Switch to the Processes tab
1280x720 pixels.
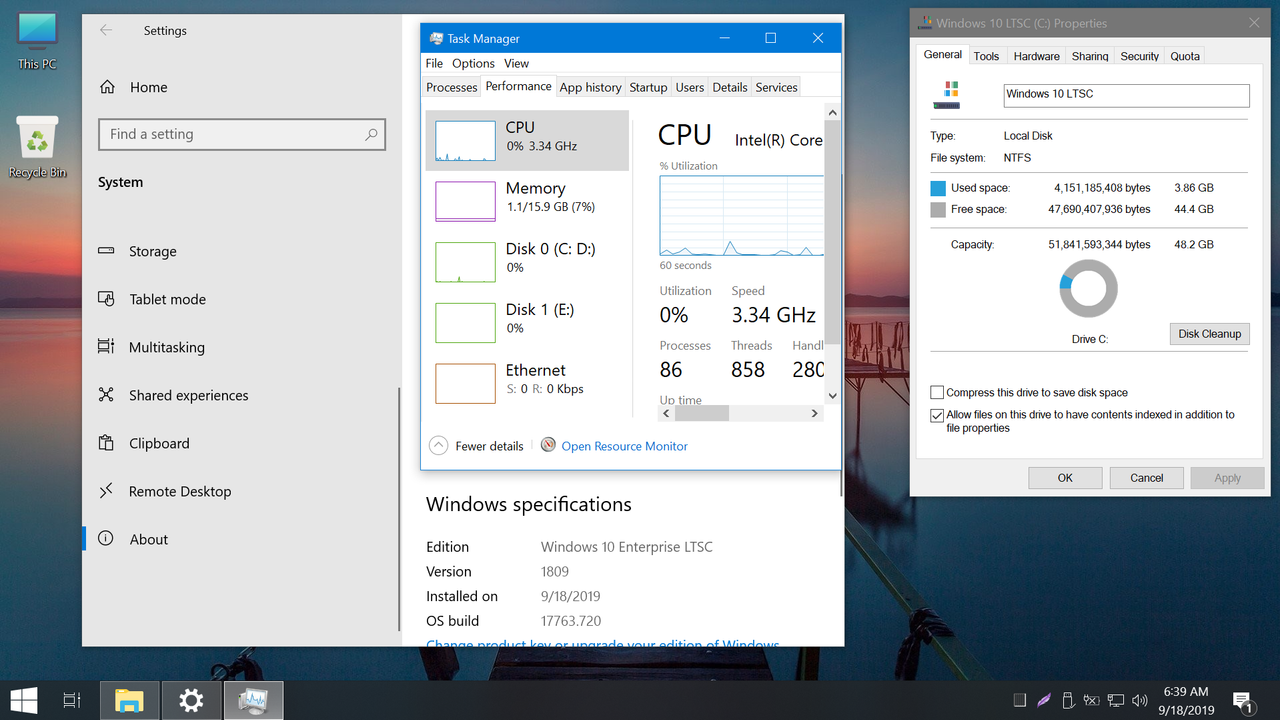point(452,87)
